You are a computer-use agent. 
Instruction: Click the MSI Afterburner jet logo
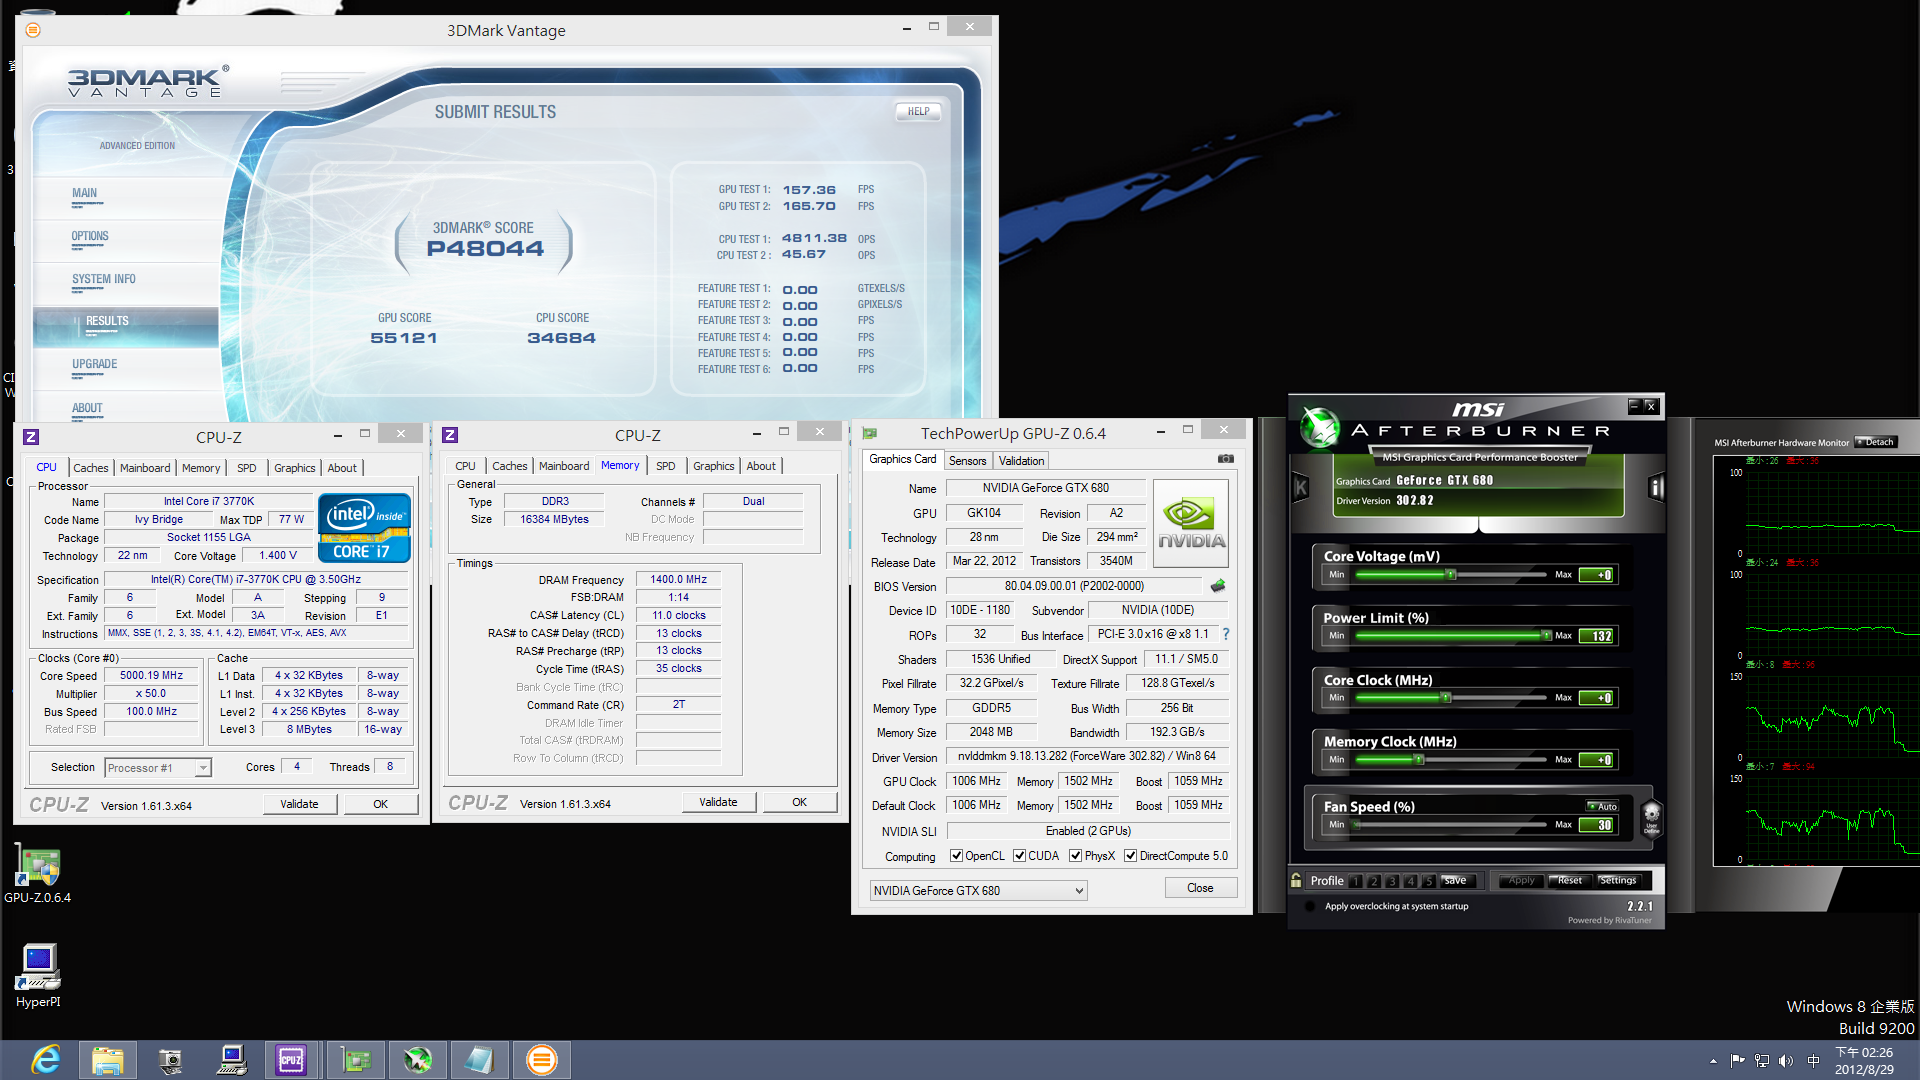(x=1320, y=427)
